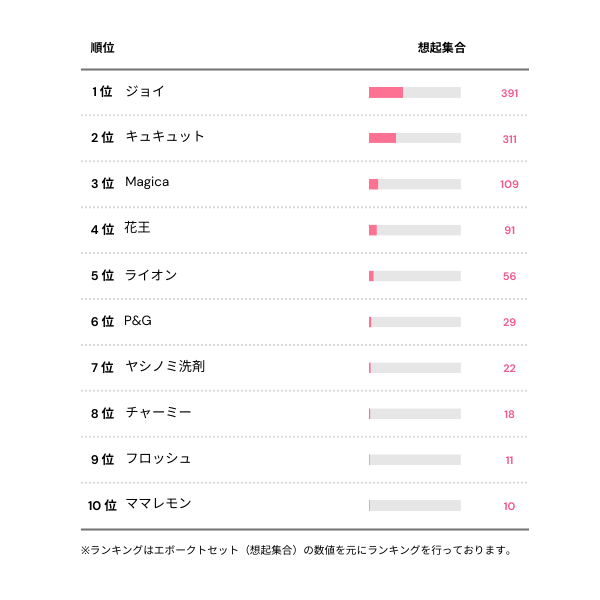The width and height of the screenshot is (600, 600).
Task: Click the ranking footnote text
Action: click(296, 550)
